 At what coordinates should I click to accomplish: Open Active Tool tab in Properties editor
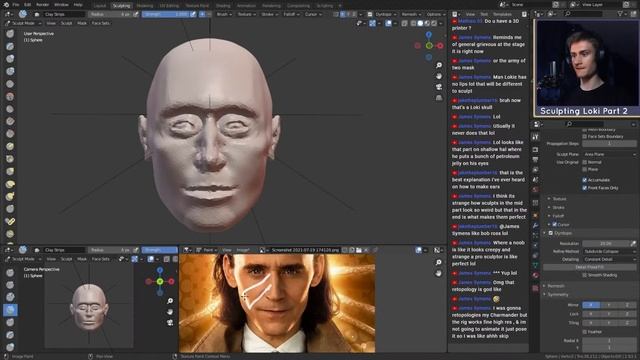click(536, 138)
